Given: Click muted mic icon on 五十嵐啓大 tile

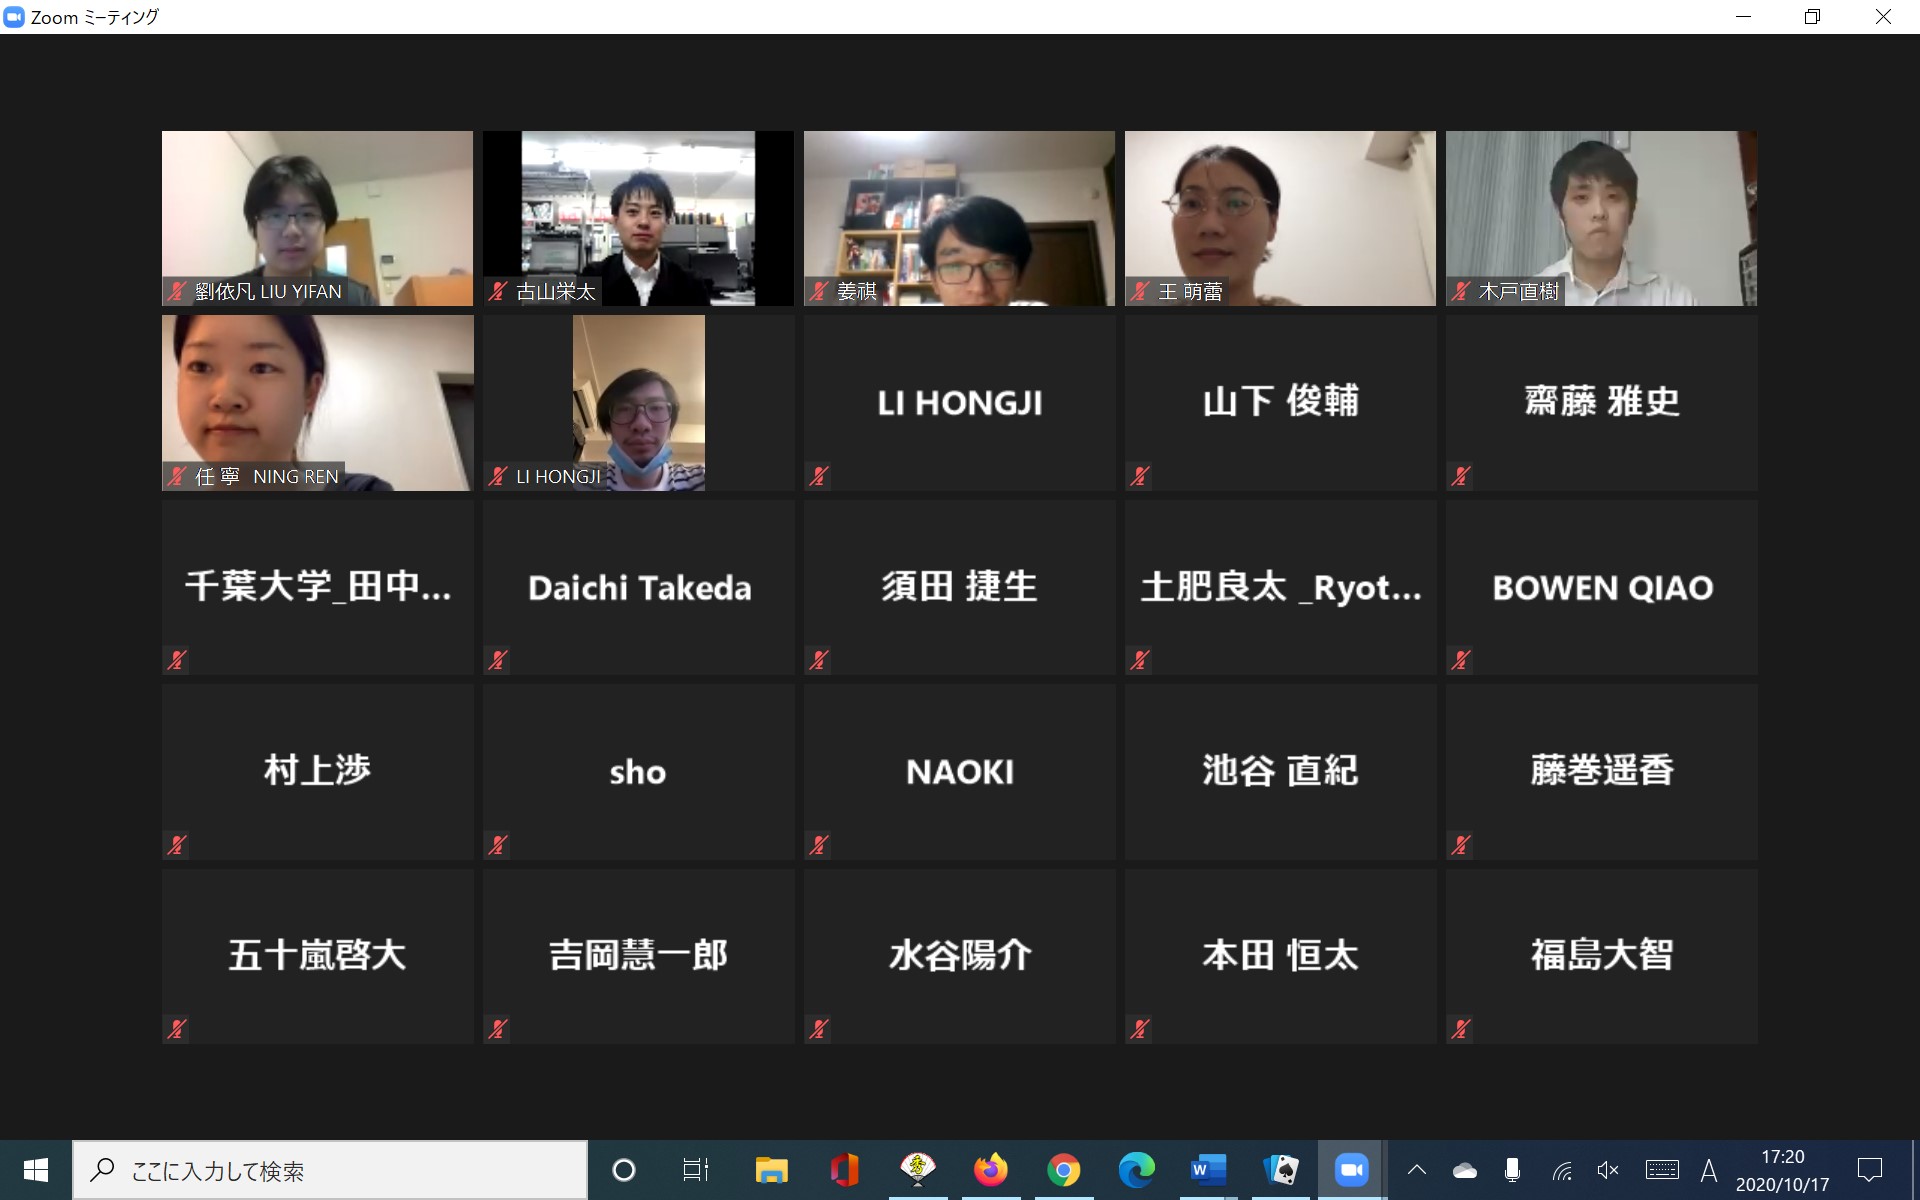Looking at the screenshot, I should click(178, 1029).
